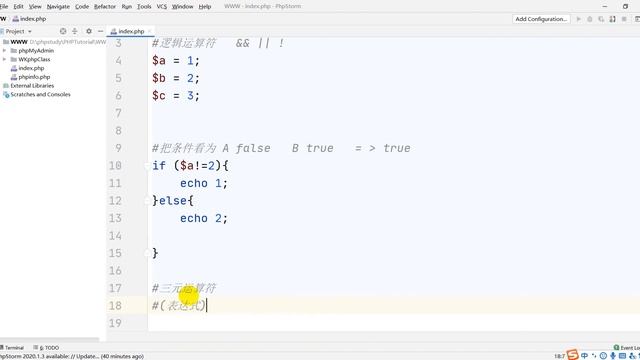Close the index.php editor tab
The width and height of the screenshot is (640, 360).
(x=150, y=31)
